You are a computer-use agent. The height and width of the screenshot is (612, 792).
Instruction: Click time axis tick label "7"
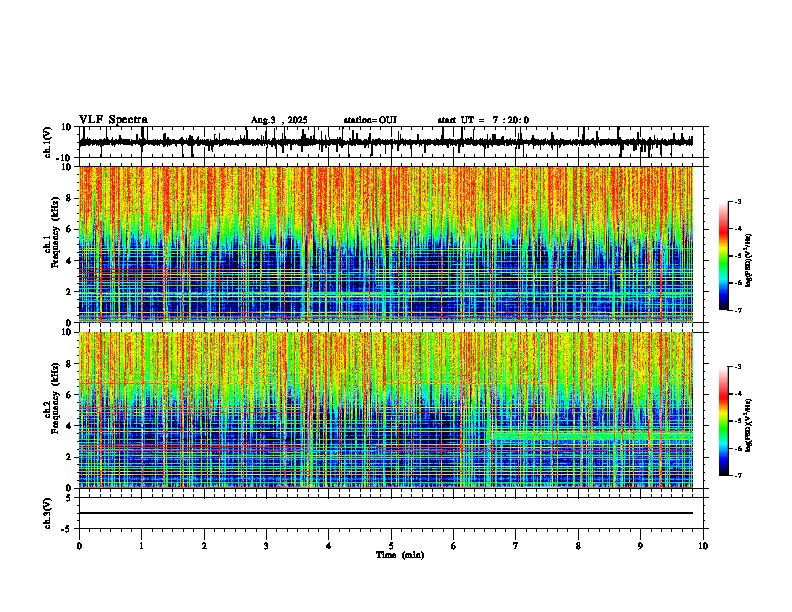[516, 546]
